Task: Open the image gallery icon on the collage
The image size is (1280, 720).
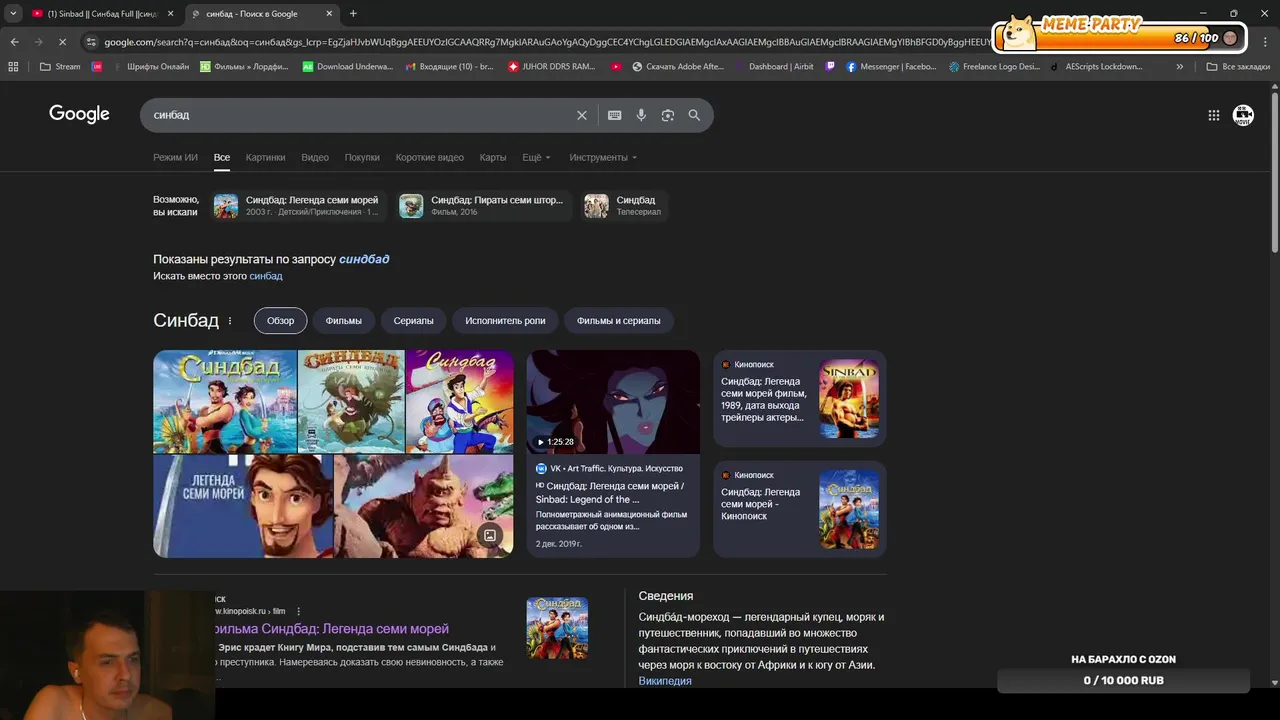Action: pyautogui.click(x=490, y=535)
